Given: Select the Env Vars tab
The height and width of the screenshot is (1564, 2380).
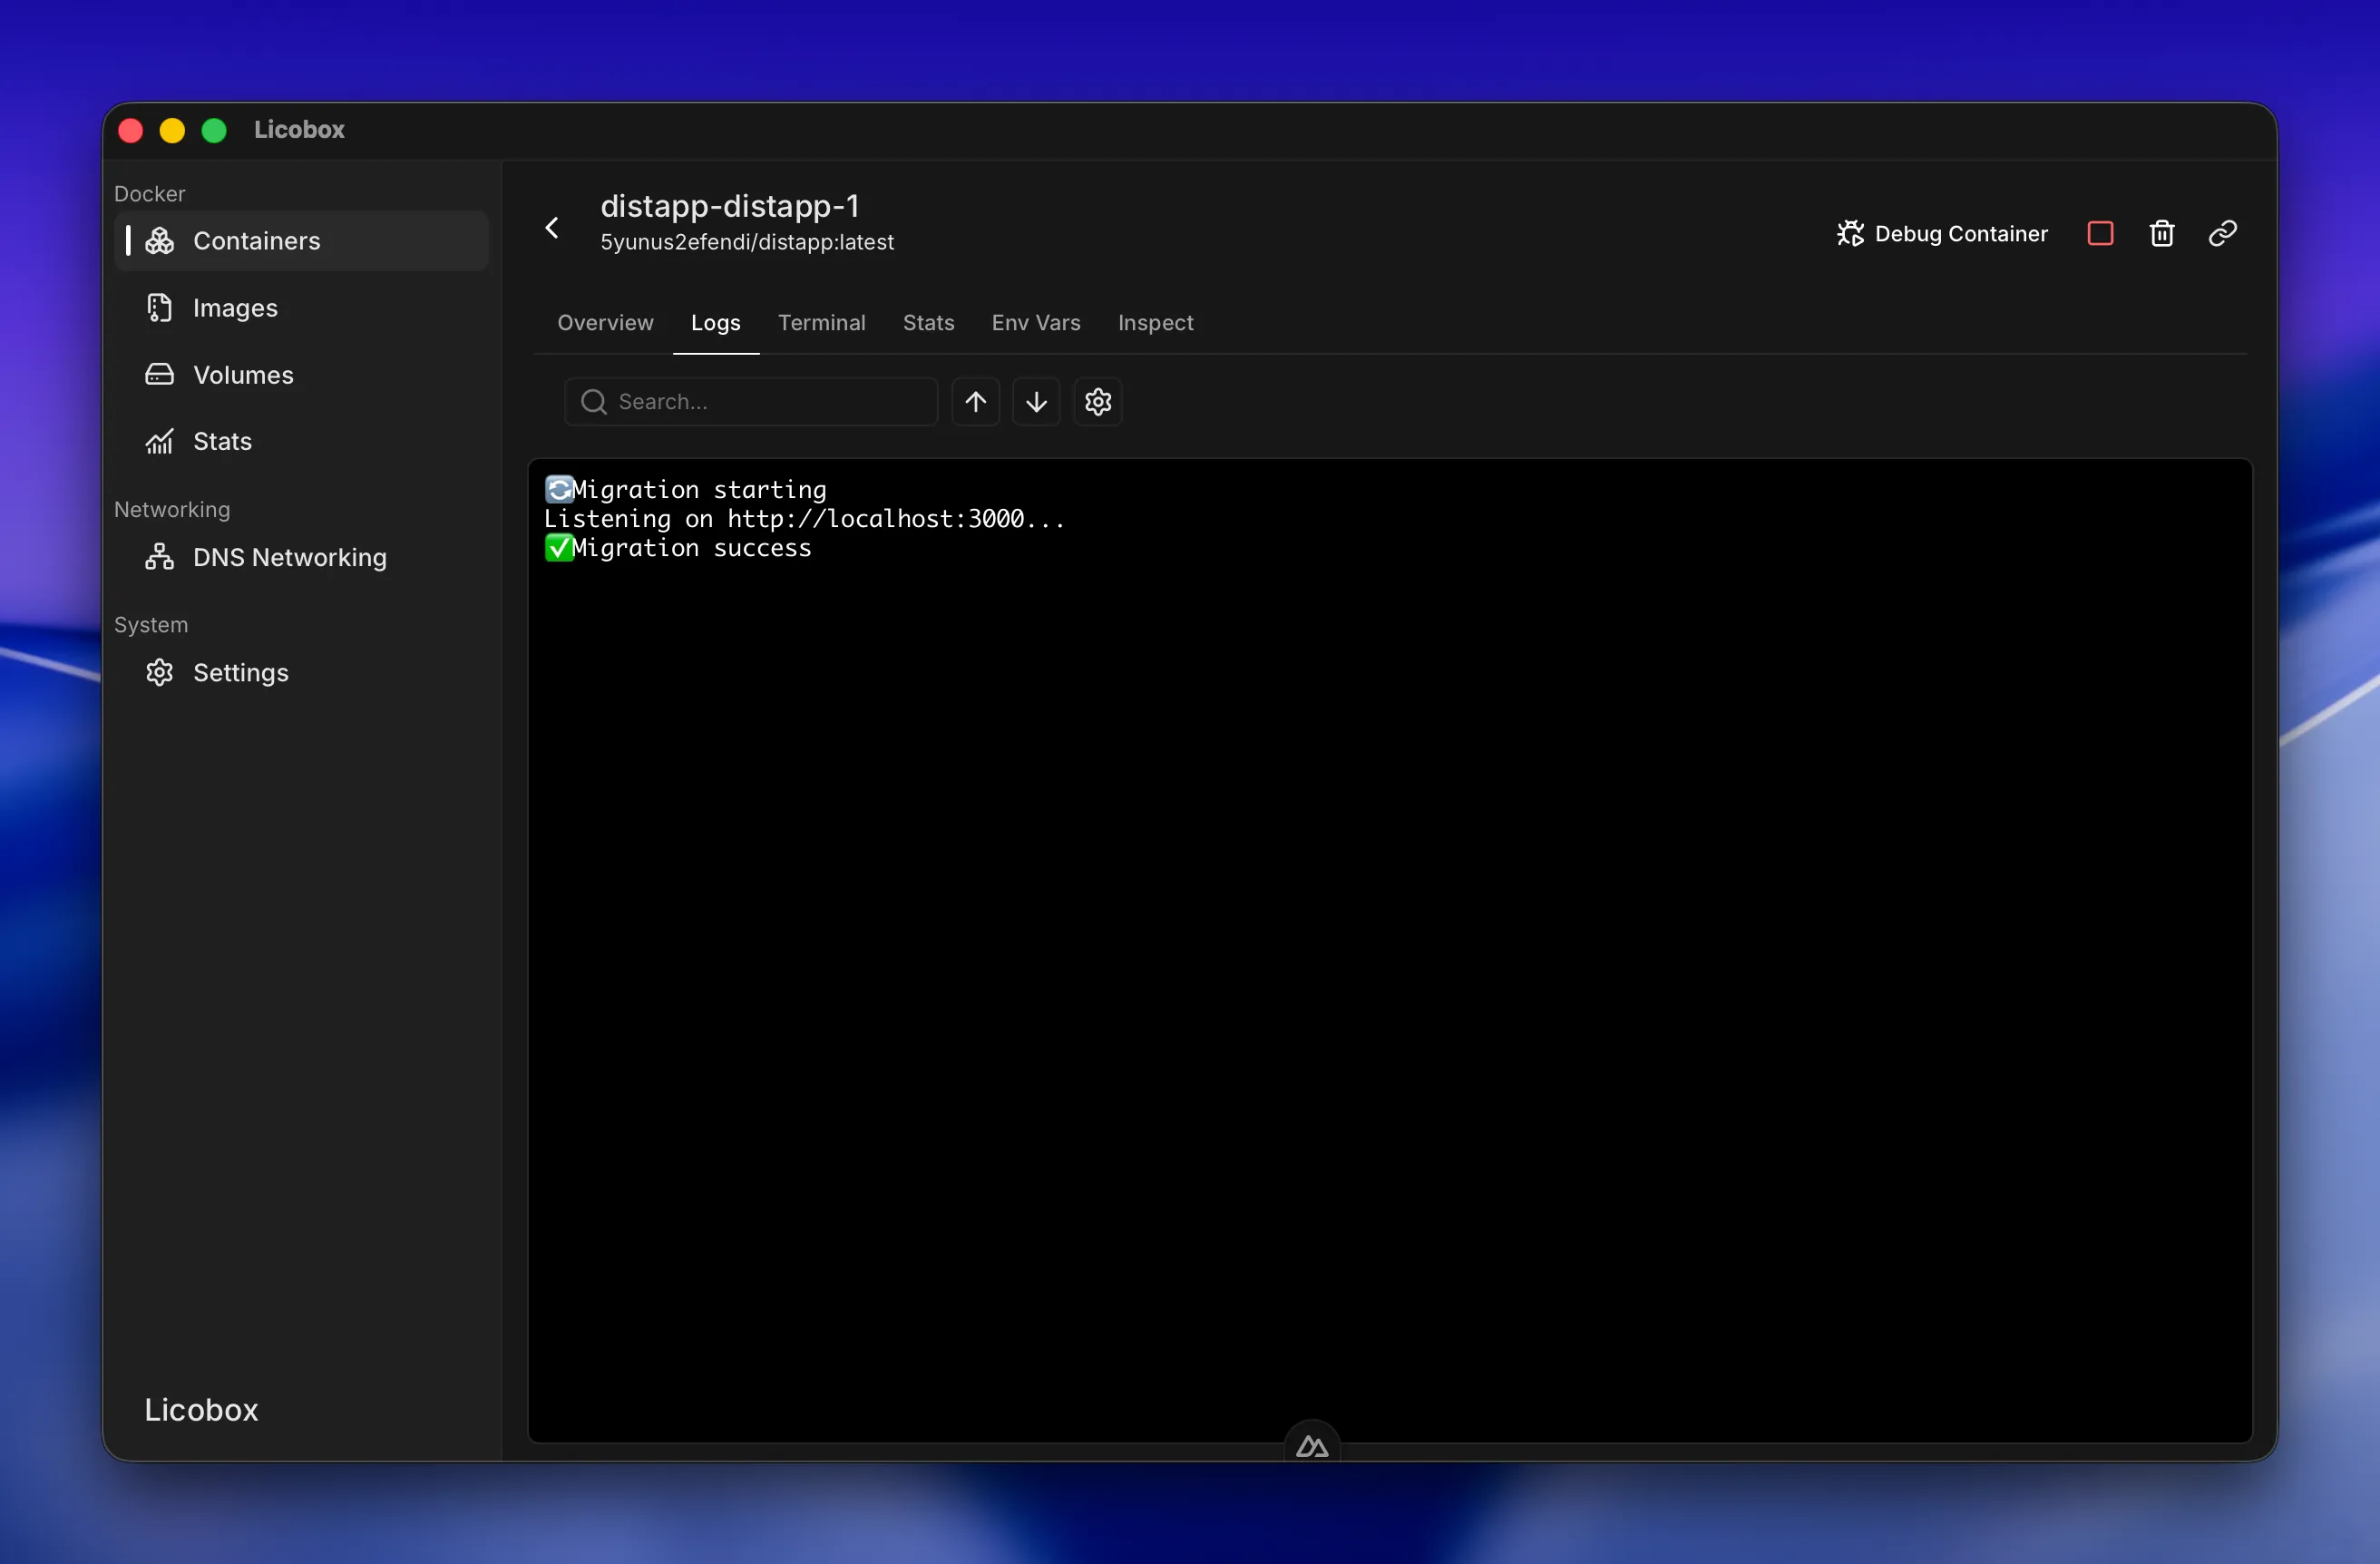Looking at the screenshot, I should [x=1035, y=322].
